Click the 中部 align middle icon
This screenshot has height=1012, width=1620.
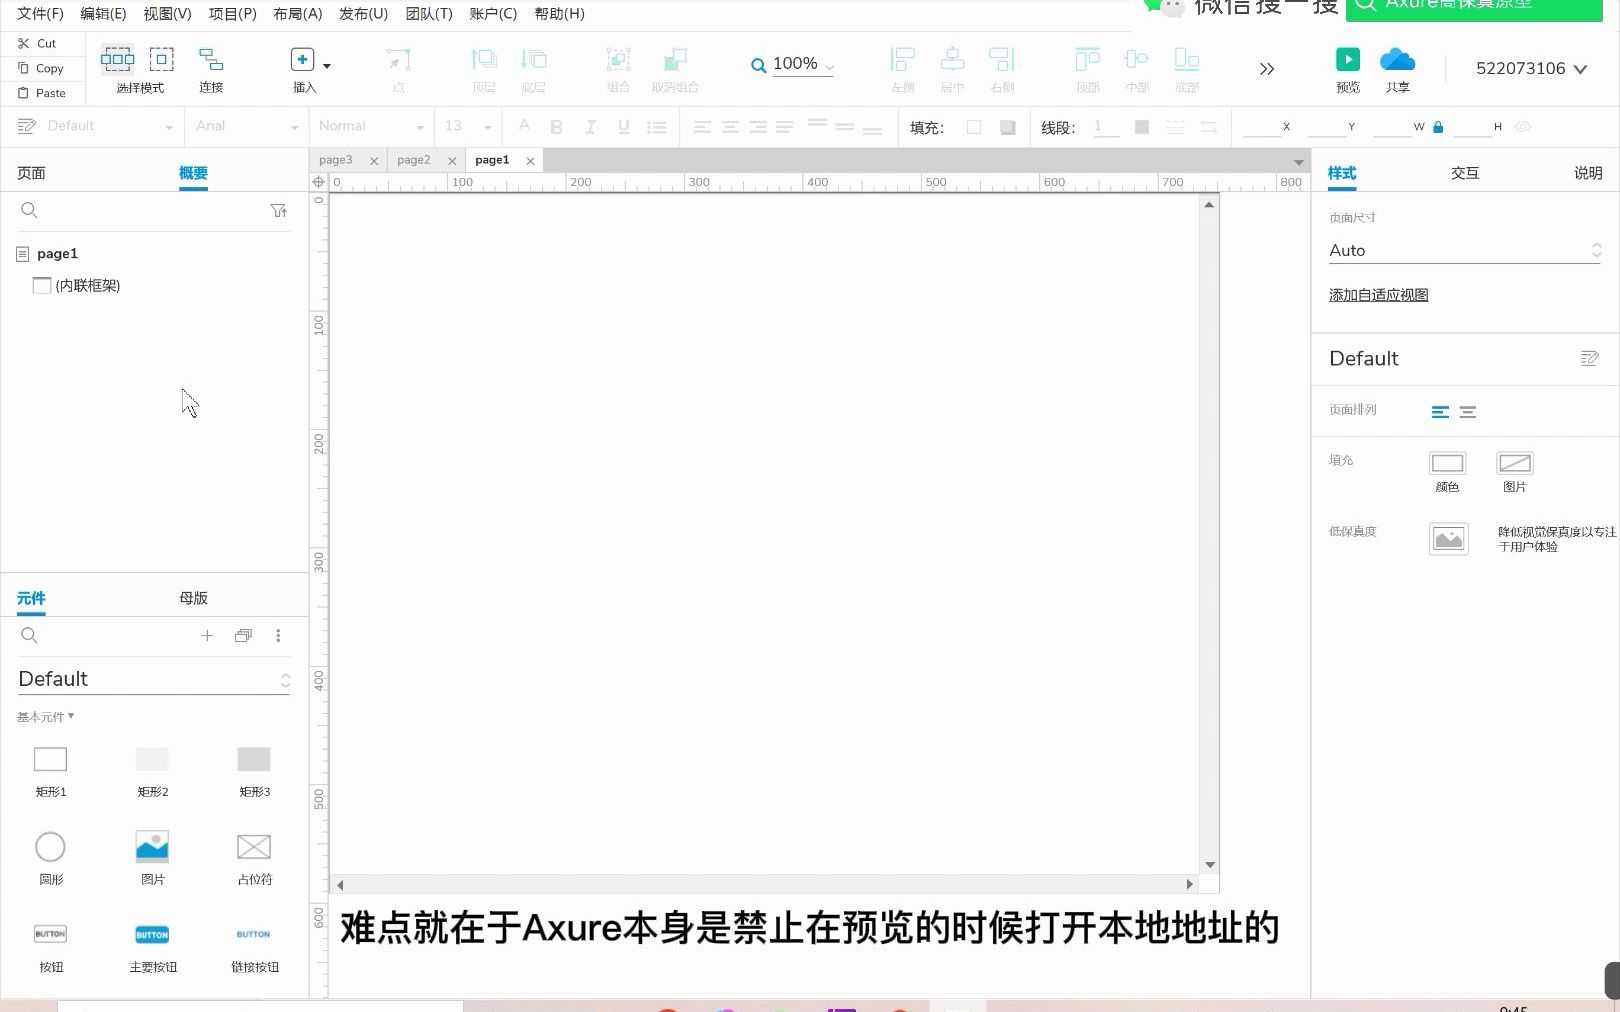pyautogui.click(x=1137, y=60)
